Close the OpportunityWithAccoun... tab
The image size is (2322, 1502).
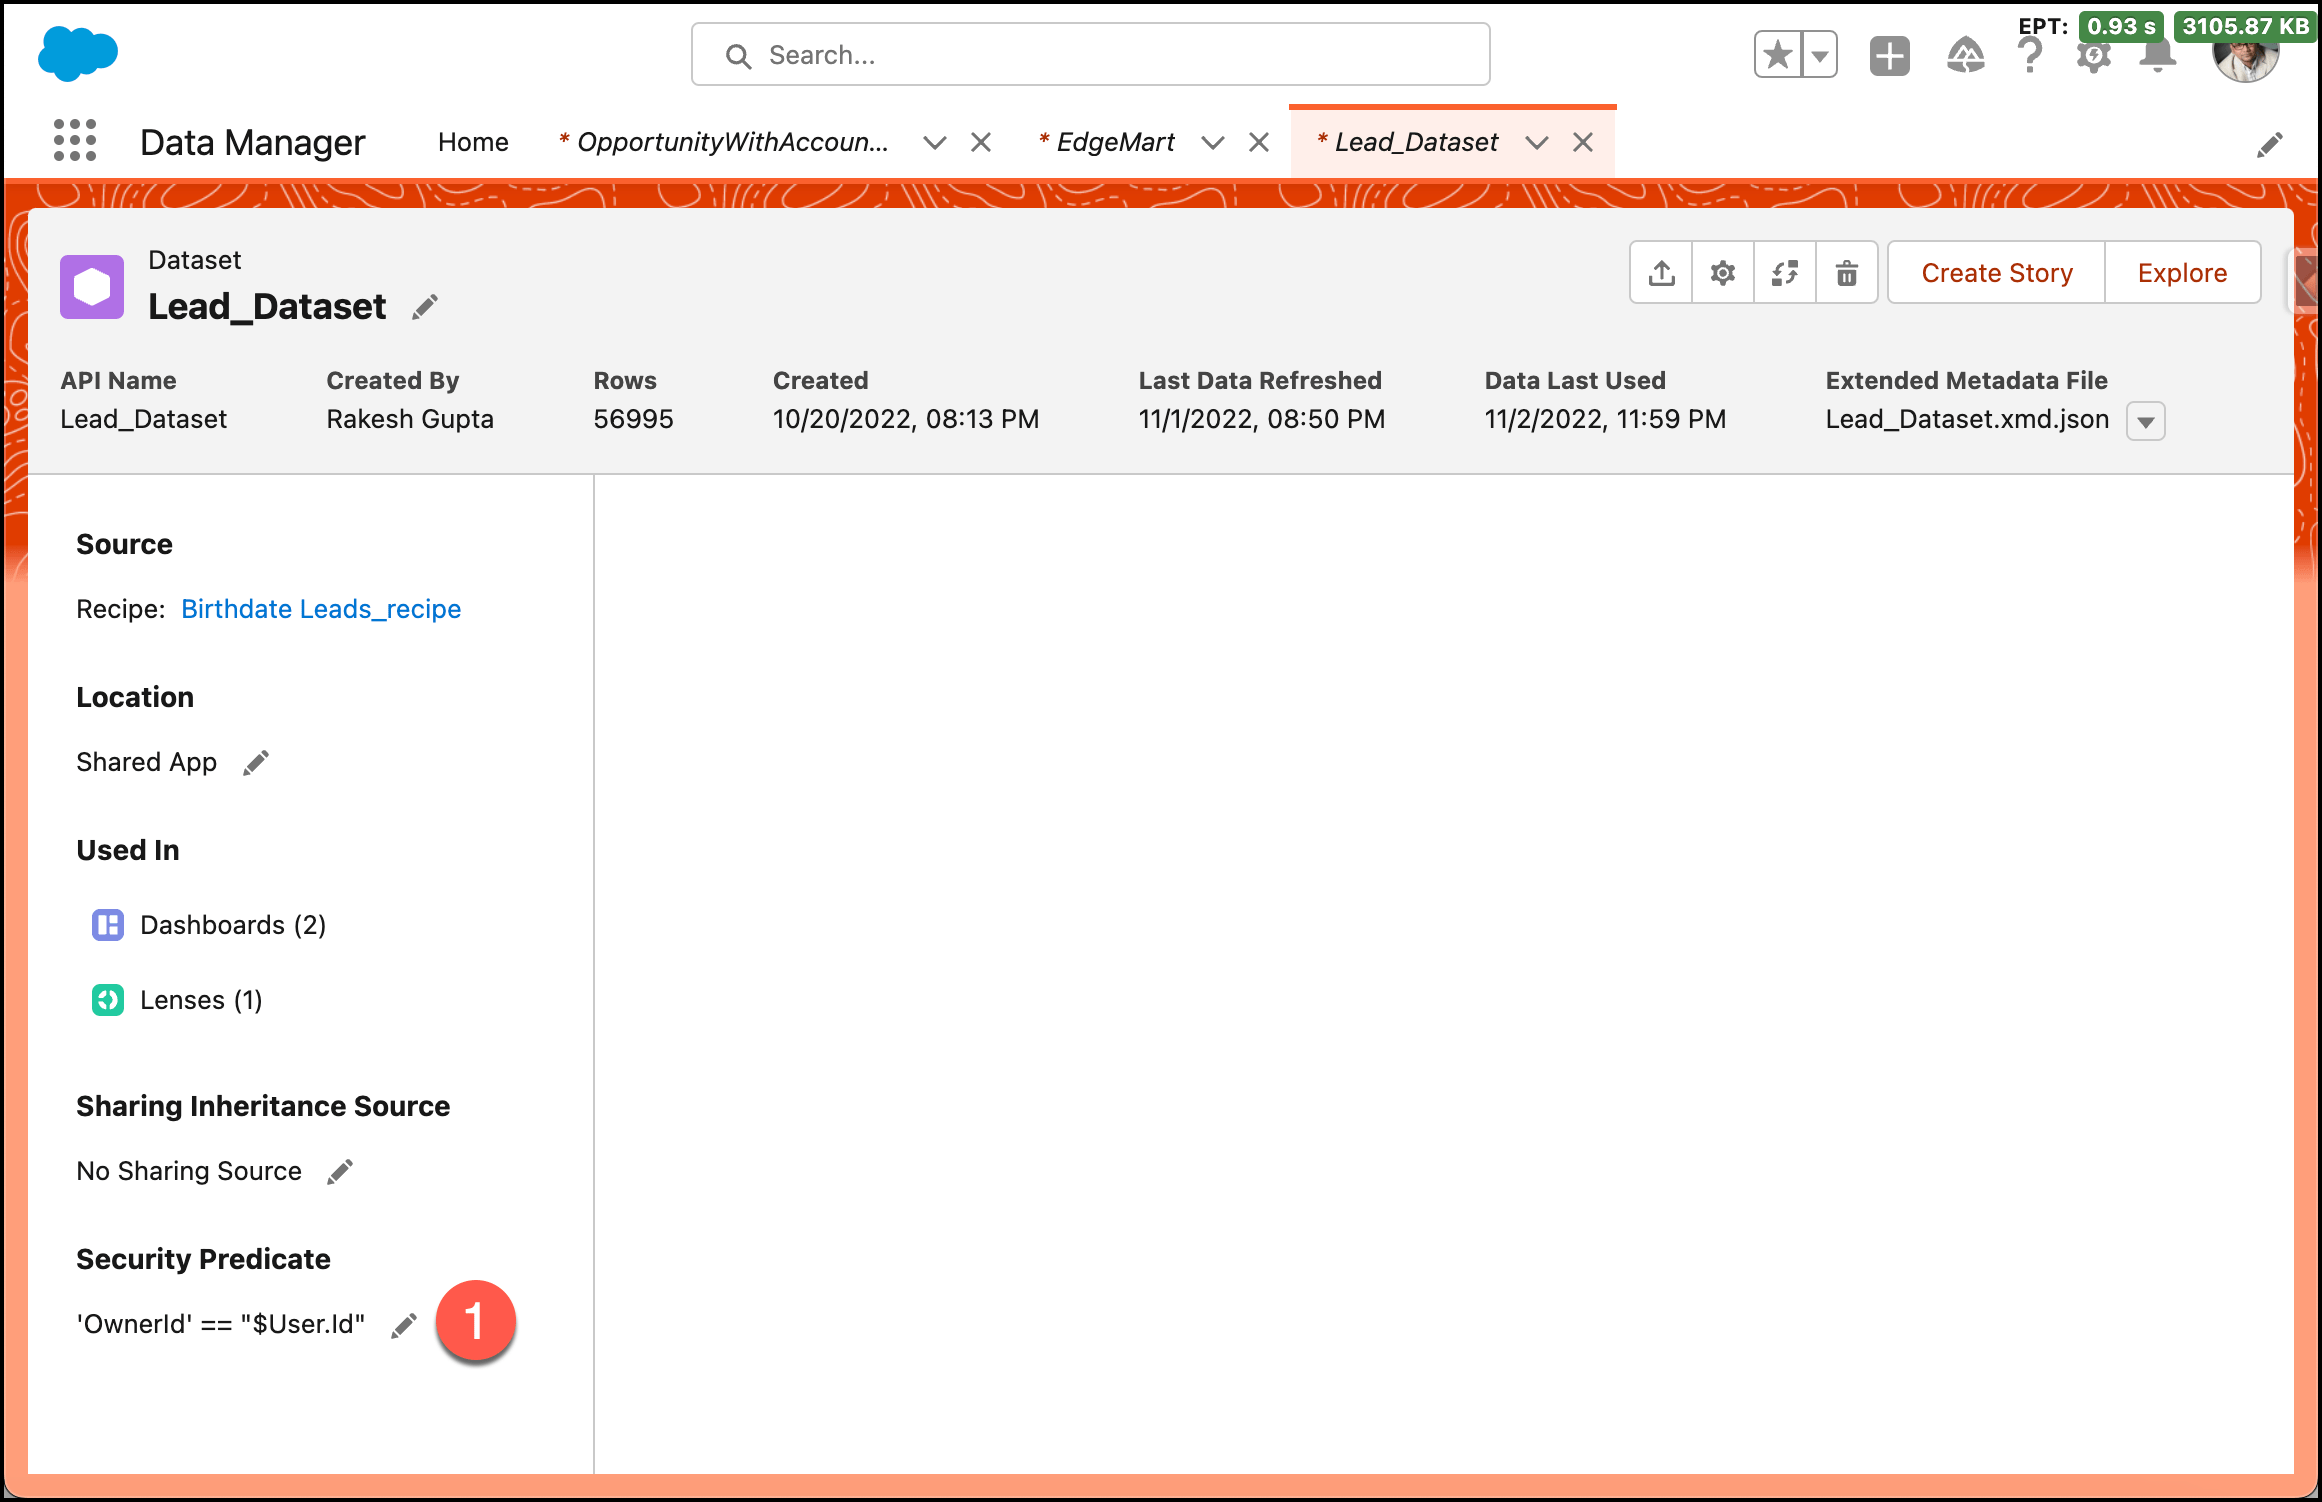point(981,143)
